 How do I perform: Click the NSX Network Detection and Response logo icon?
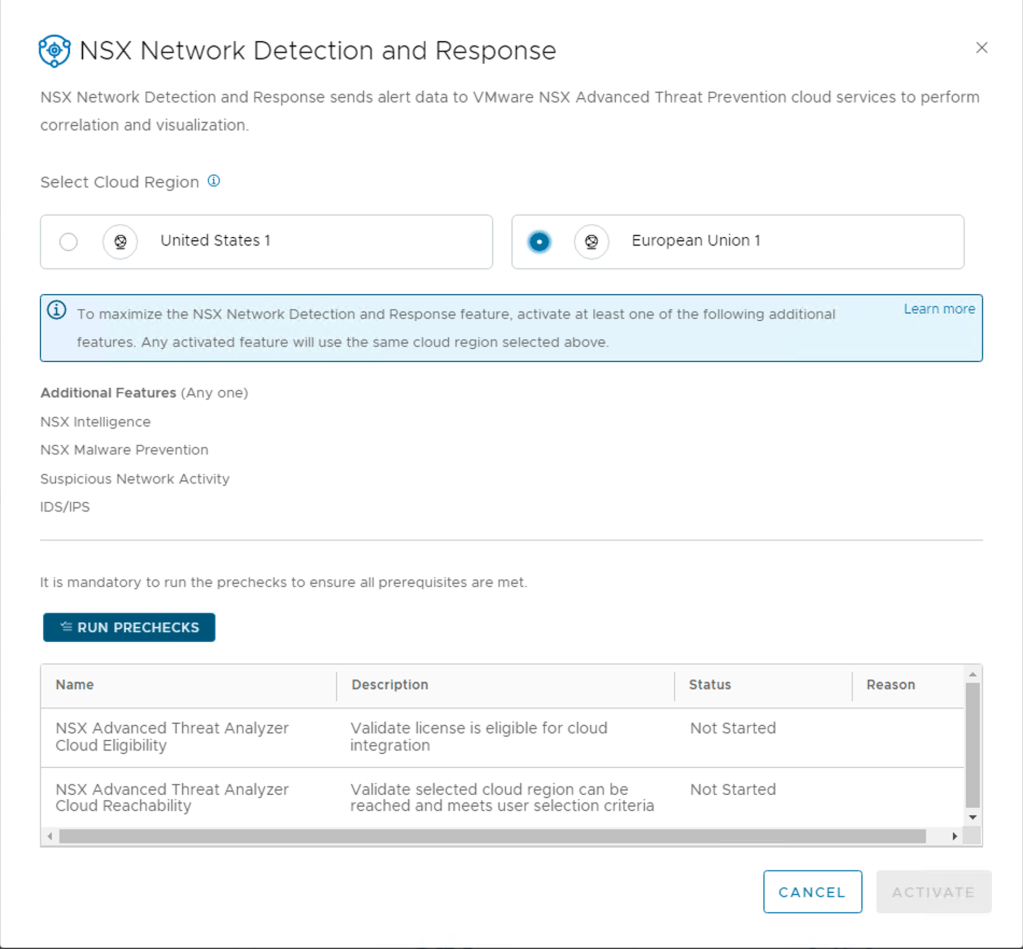click(54, 51)
